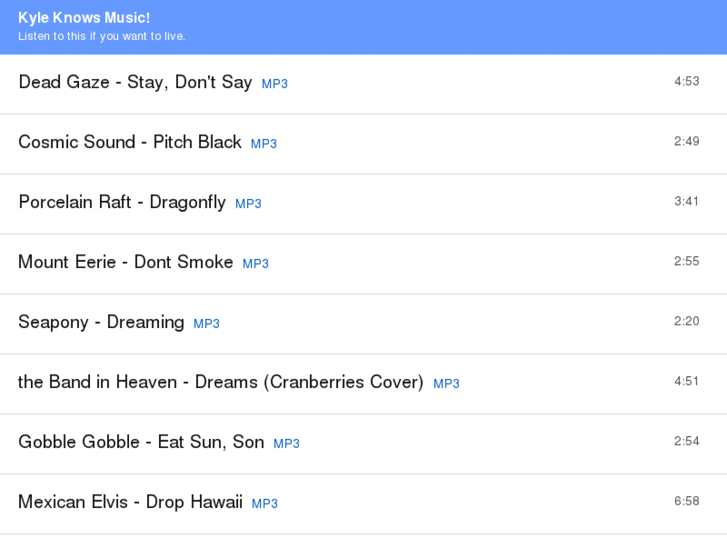Click the Gobble Gobble MP3 link
Image resolution: width=727 pixels, height=545 pixels.
pos(287,444)
